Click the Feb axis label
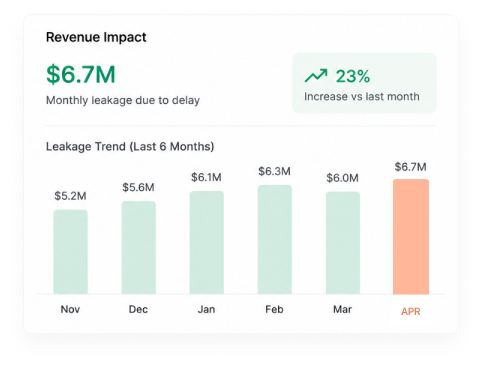482x367 pixels. (x=274, y=309)
